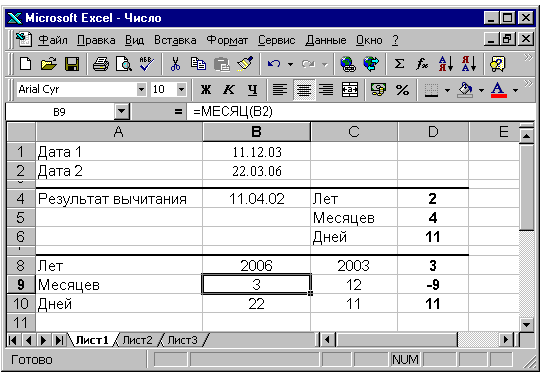The image size is (543, 377).
Task: Sort descending Я-А icon
Action: [x=469, y=64]
